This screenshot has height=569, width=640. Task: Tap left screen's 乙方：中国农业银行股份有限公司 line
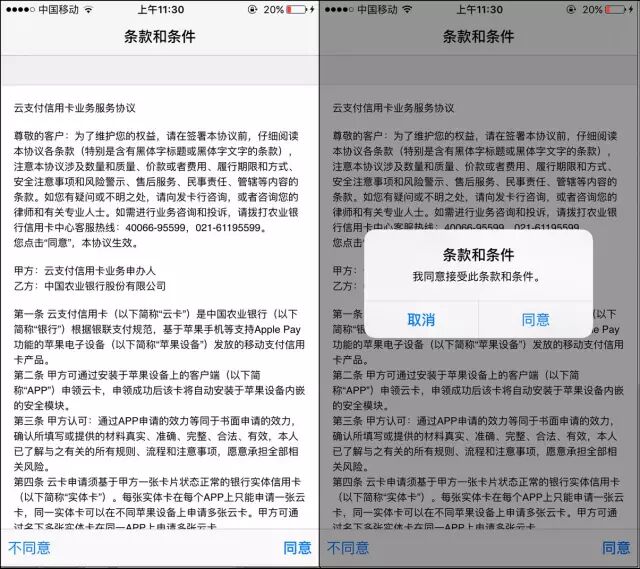pos(90,286)
